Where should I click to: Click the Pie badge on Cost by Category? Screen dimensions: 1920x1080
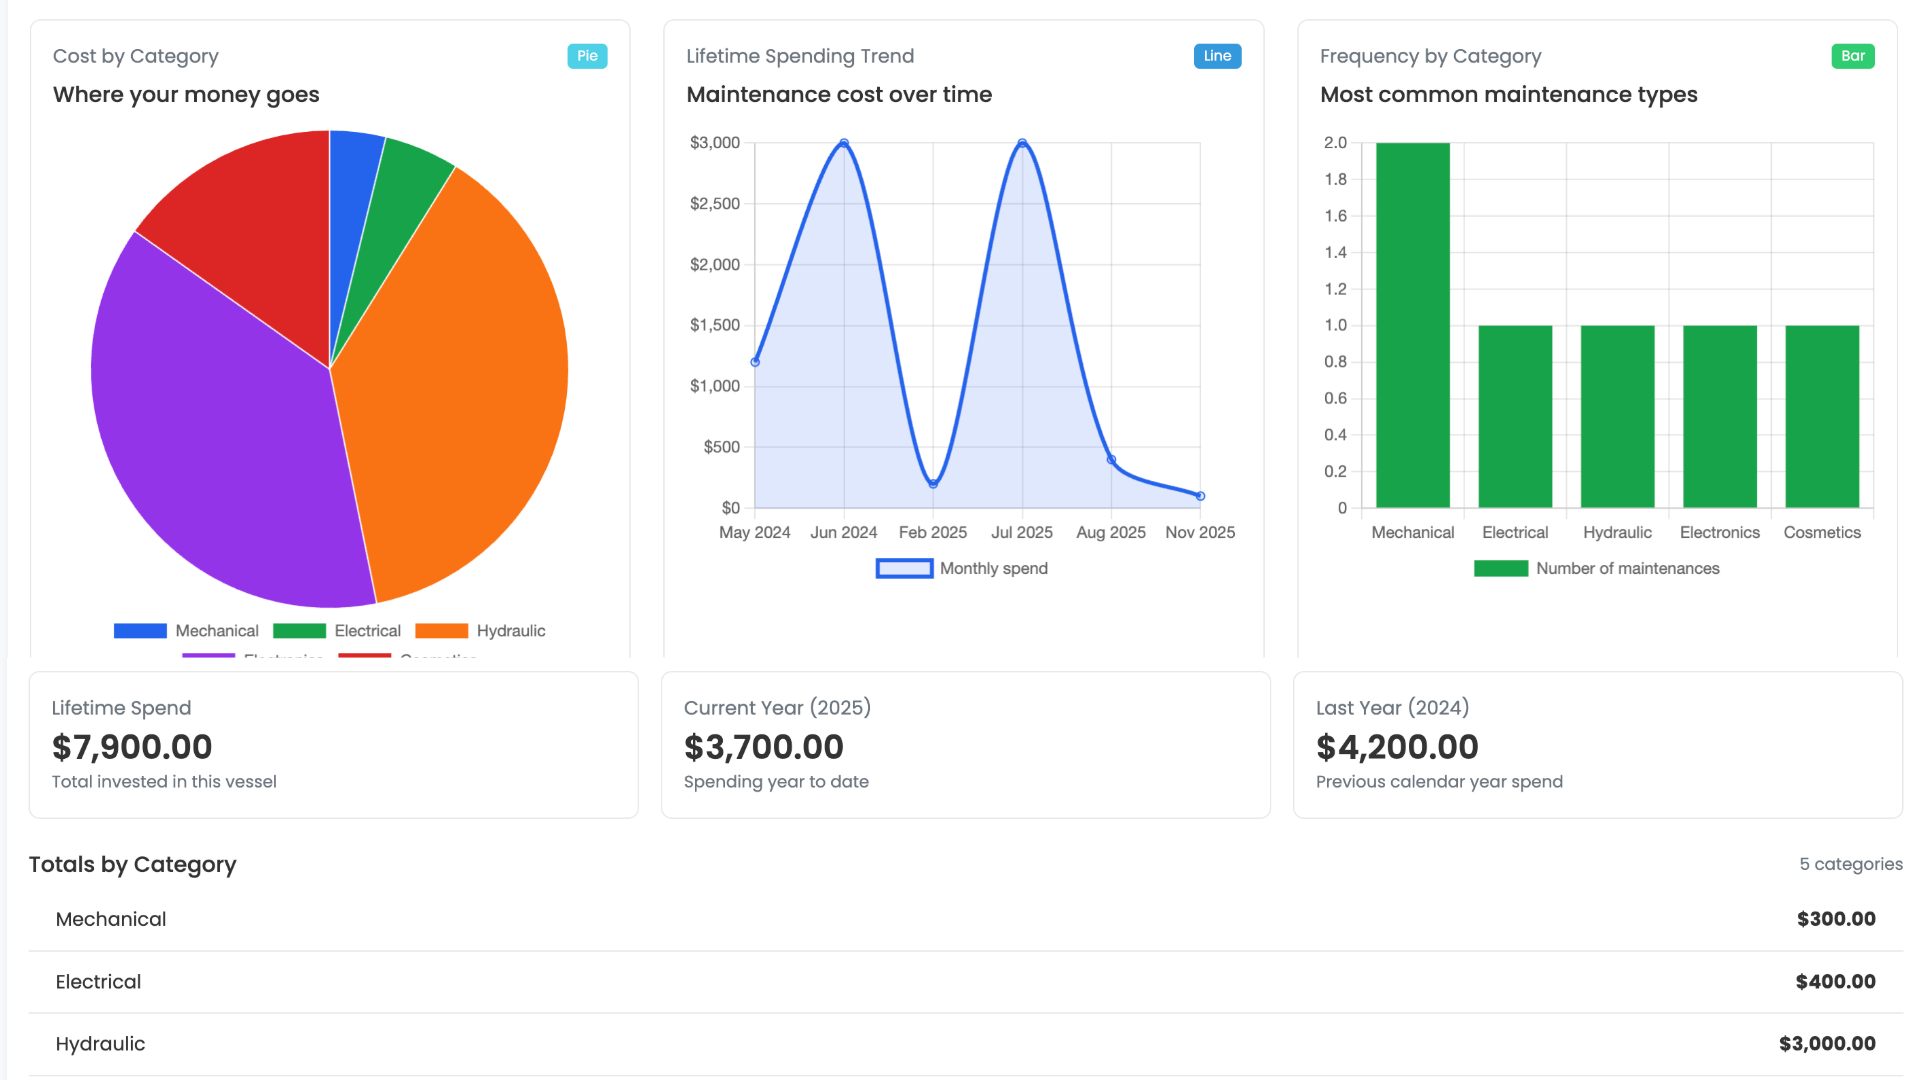click(x=587, y=56)
